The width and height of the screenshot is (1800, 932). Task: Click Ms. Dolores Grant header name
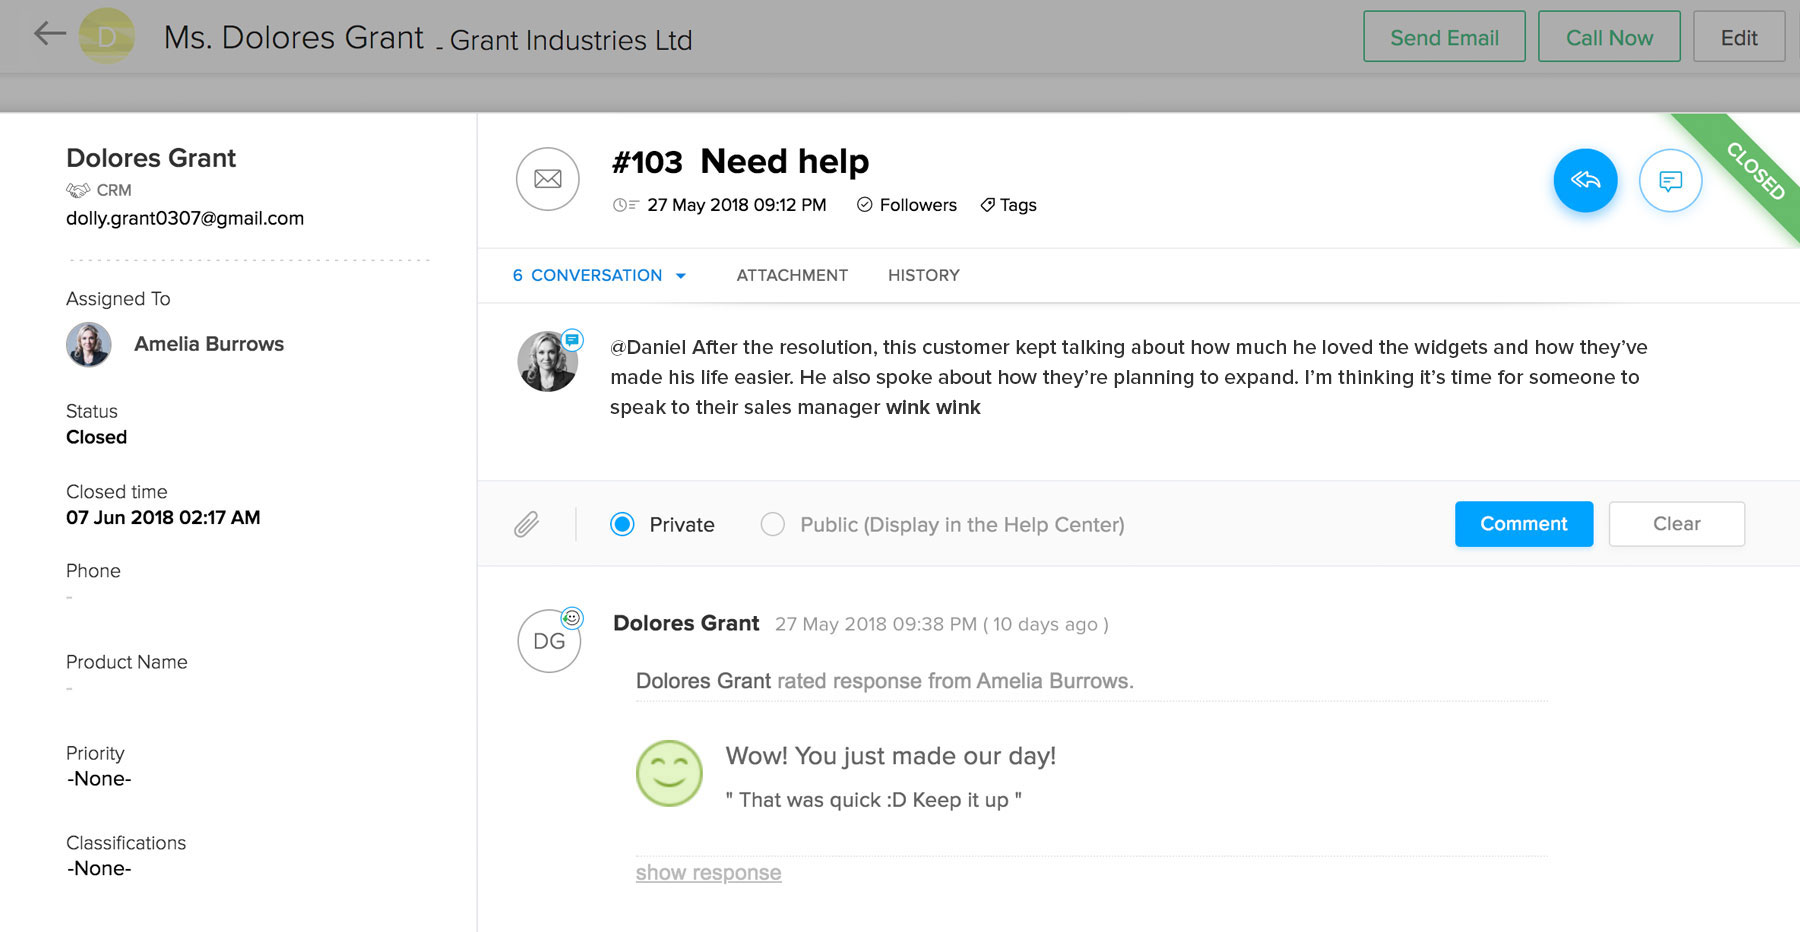tap(294, 37)
